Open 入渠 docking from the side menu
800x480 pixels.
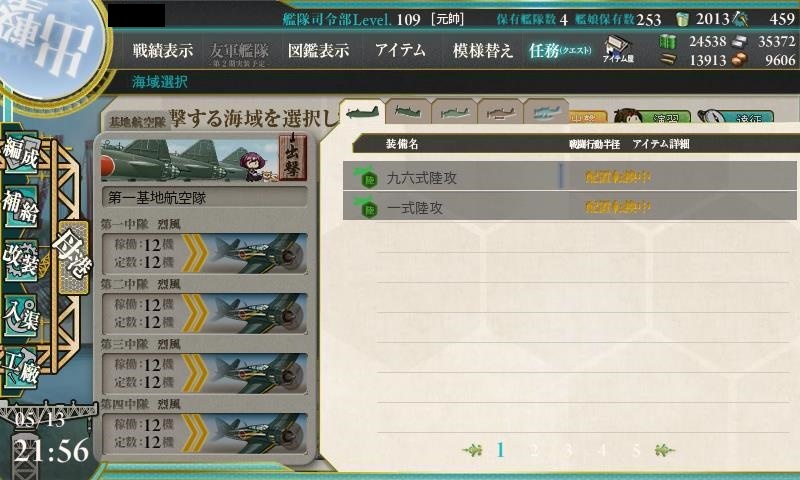(21, 315)
